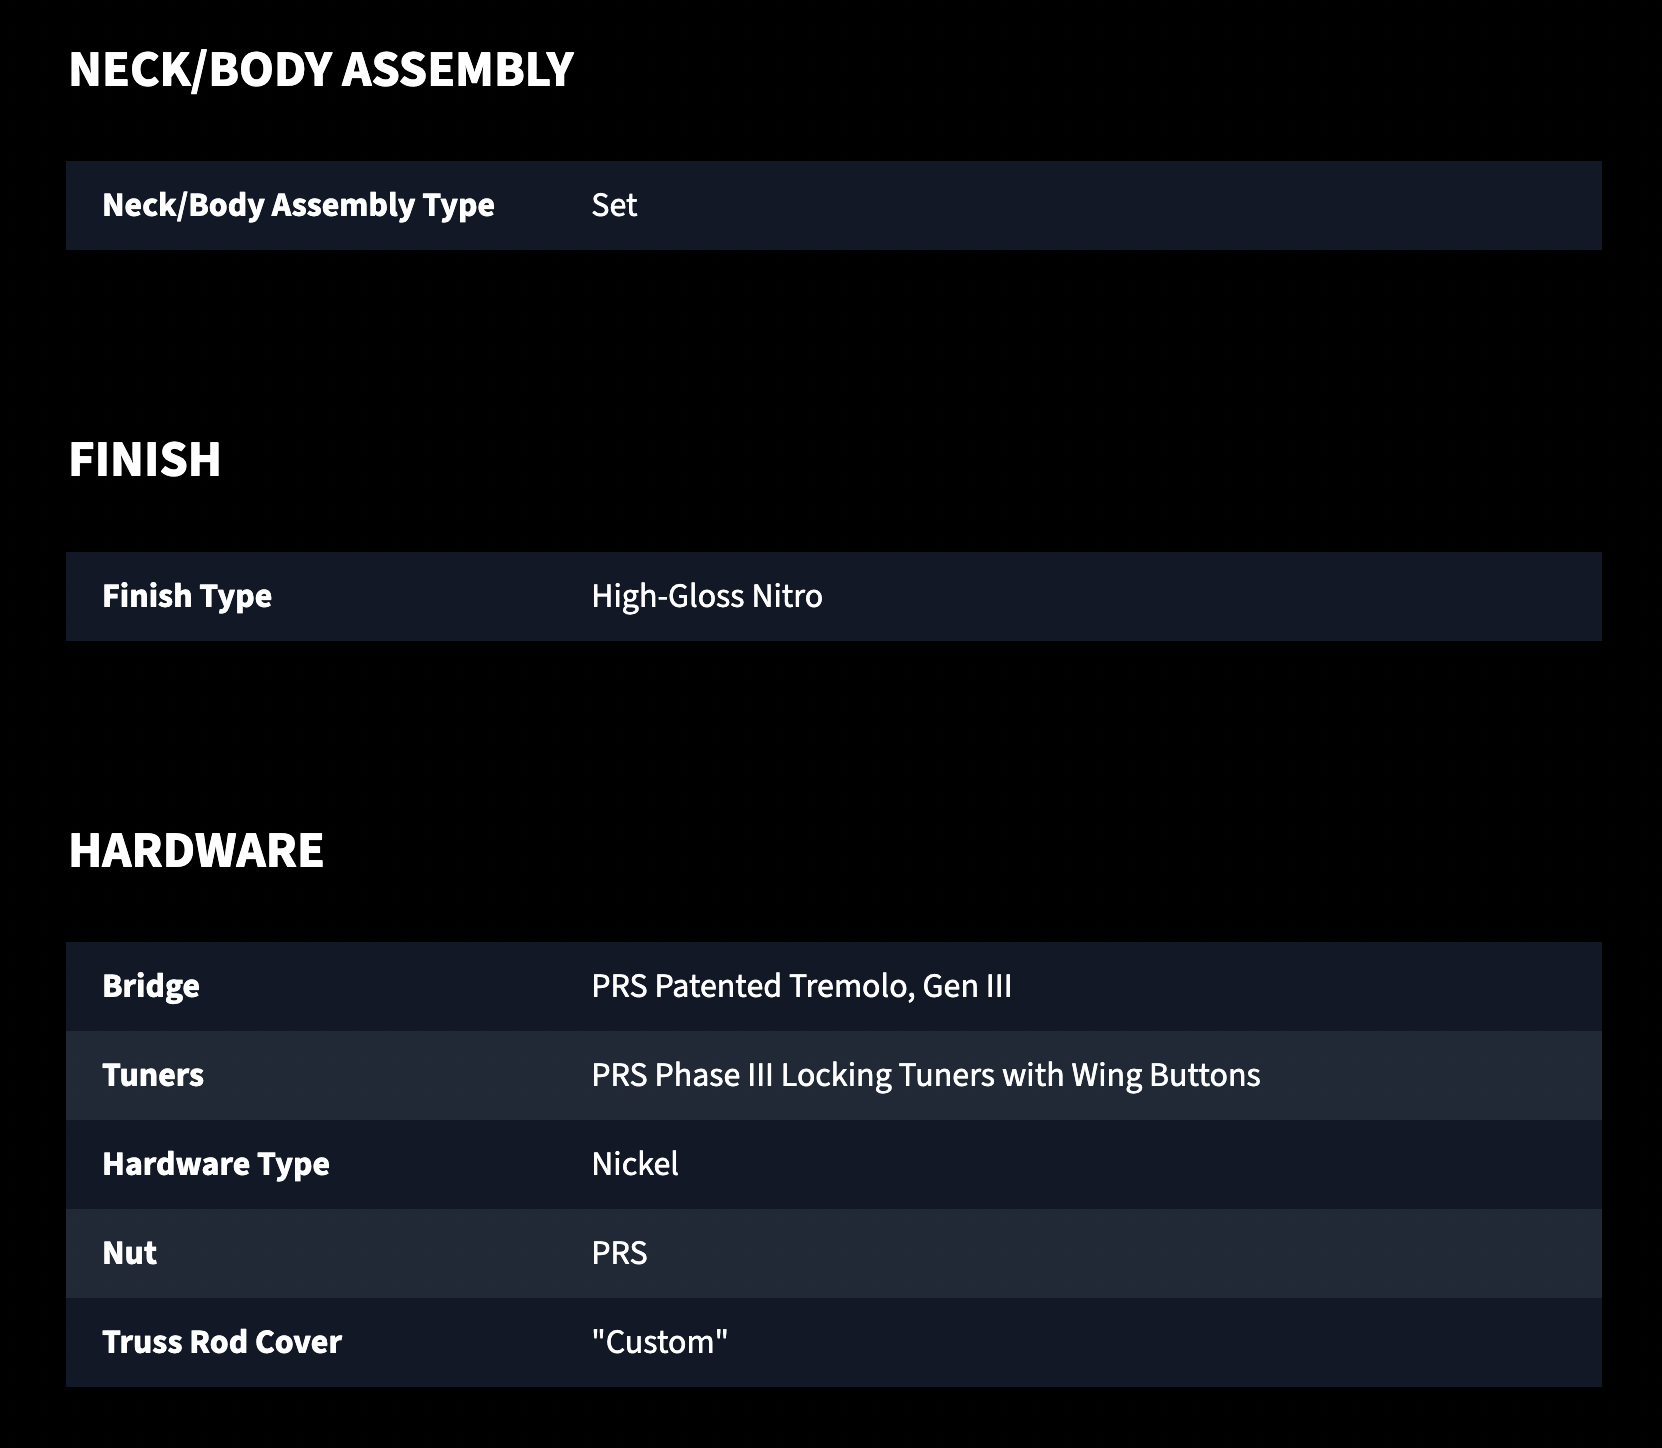Image resolution: width=1662 pixels, height=1448 pixels.
Task: Click the FINISH section heading
Action: click(x=145, y=460)
